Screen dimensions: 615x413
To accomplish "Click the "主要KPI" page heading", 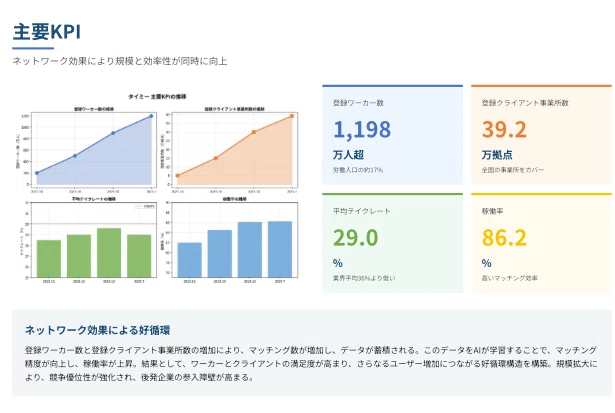I will [x=47, y=32].
